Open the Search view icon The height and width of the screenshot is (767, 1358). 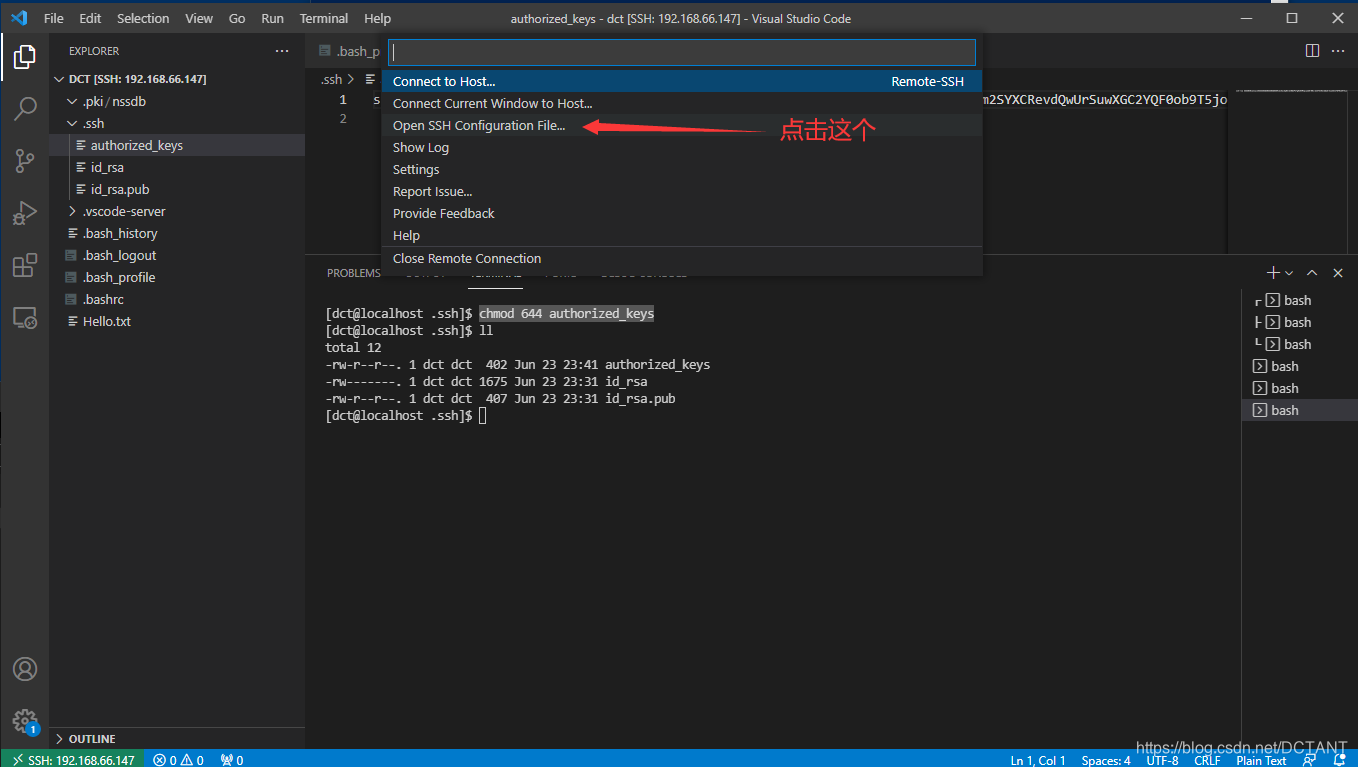tap(25, 109)
